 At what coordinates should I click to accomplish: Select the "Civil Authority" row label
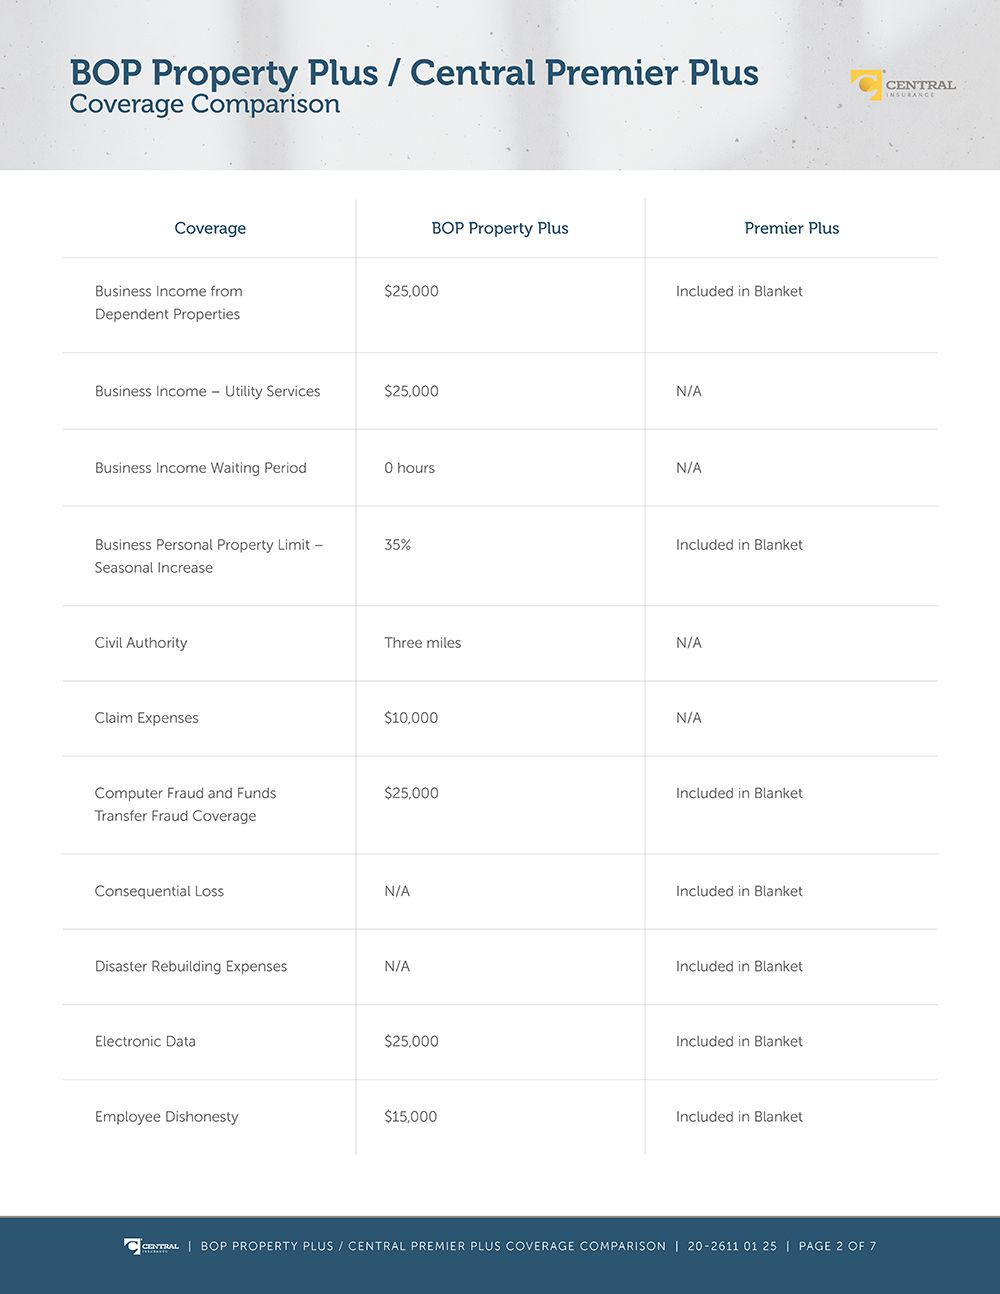[x=141, y=643]
